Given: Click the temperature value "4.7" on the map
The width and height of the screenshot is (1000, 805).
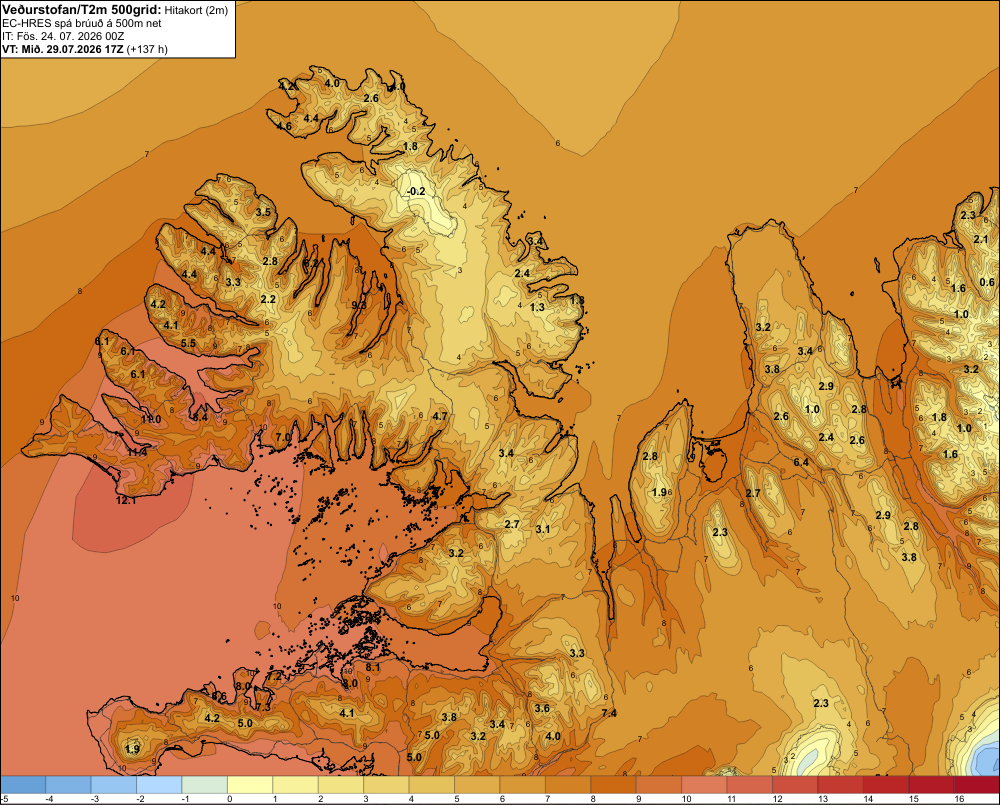Looking at the screenshot, I should point(439,417).
